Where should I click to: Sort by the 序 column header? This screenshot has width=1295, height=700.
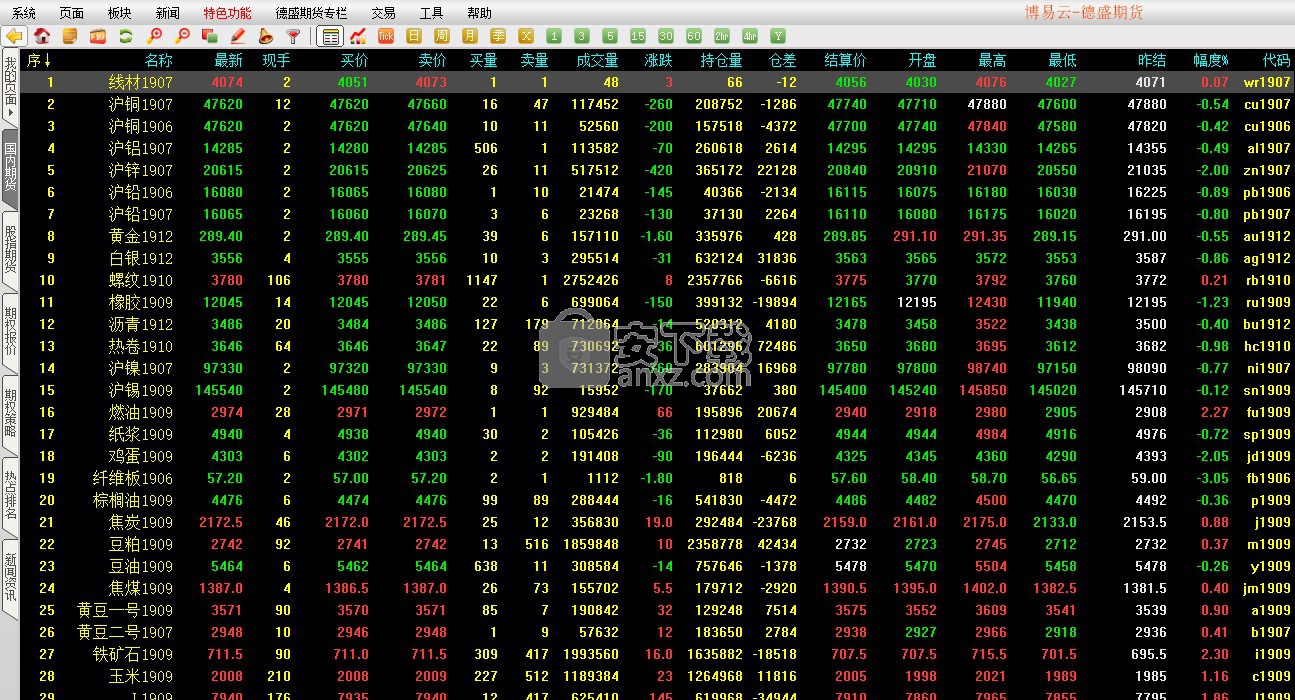[39, 60]
